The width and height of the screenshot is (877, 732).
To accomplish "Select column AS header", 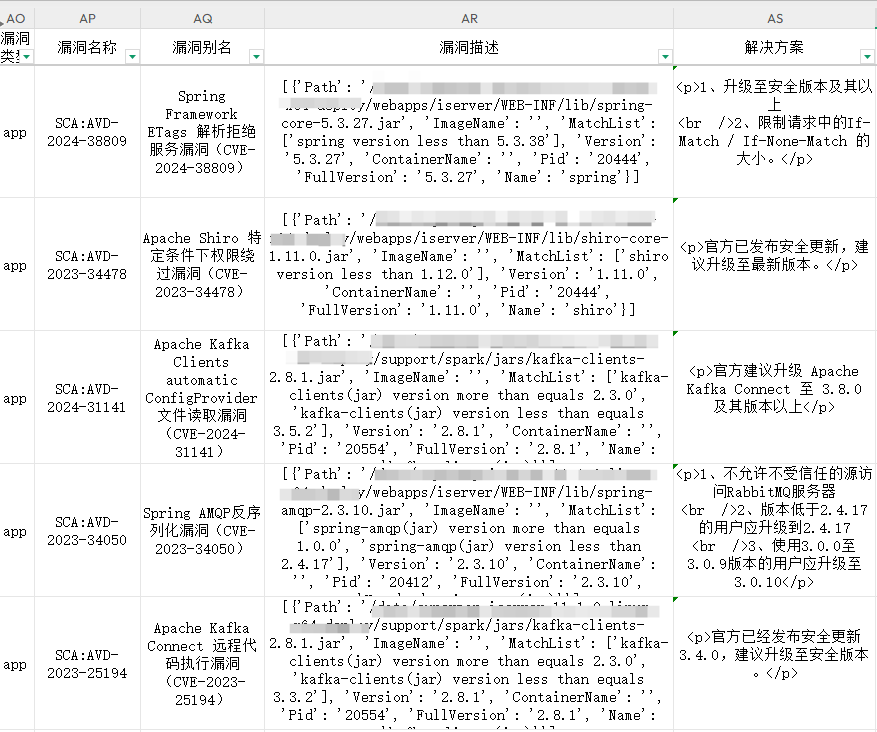I will point(775,18).
